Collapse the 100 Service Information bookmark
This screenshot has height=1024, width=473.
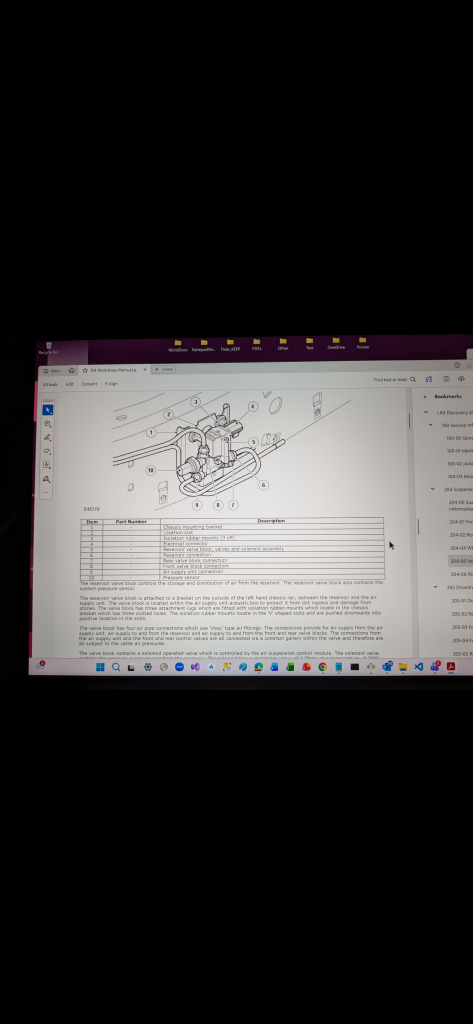click(x=431, y=425)
